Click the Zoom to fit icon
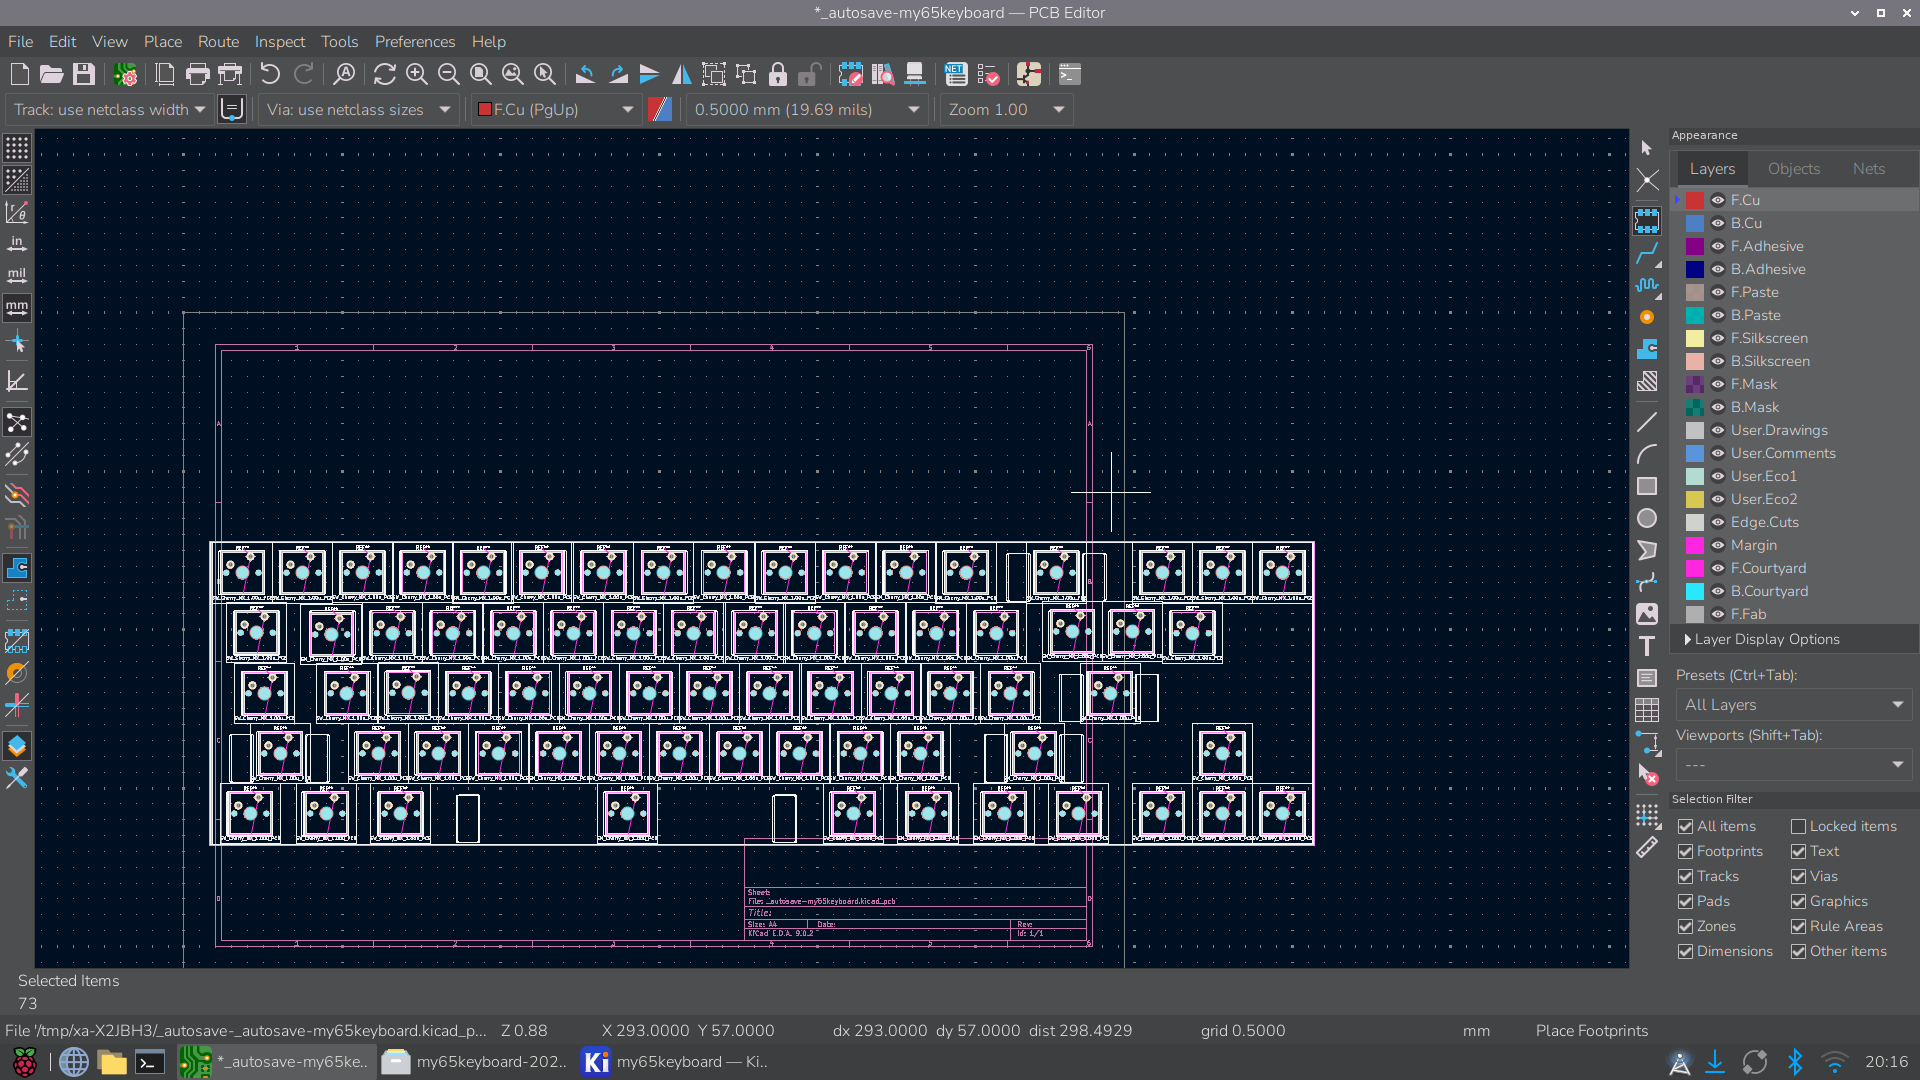 pyautogui.click(x=481, y=74)
